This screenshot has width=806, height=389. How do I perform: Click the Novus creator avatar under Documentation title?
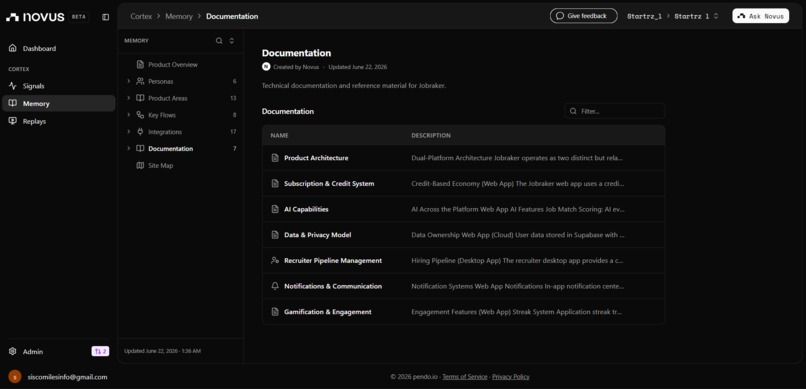click(x=266, y=67)
